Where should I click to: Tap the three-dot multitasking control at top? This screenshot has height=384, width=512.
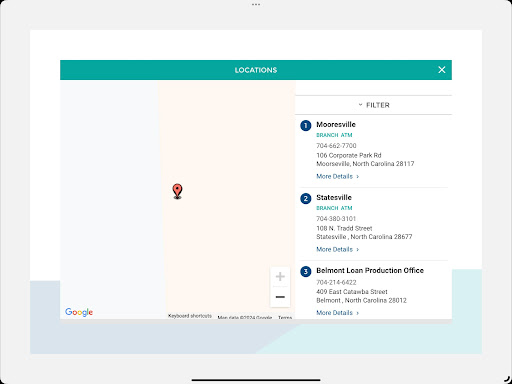[x=256, y=5]
